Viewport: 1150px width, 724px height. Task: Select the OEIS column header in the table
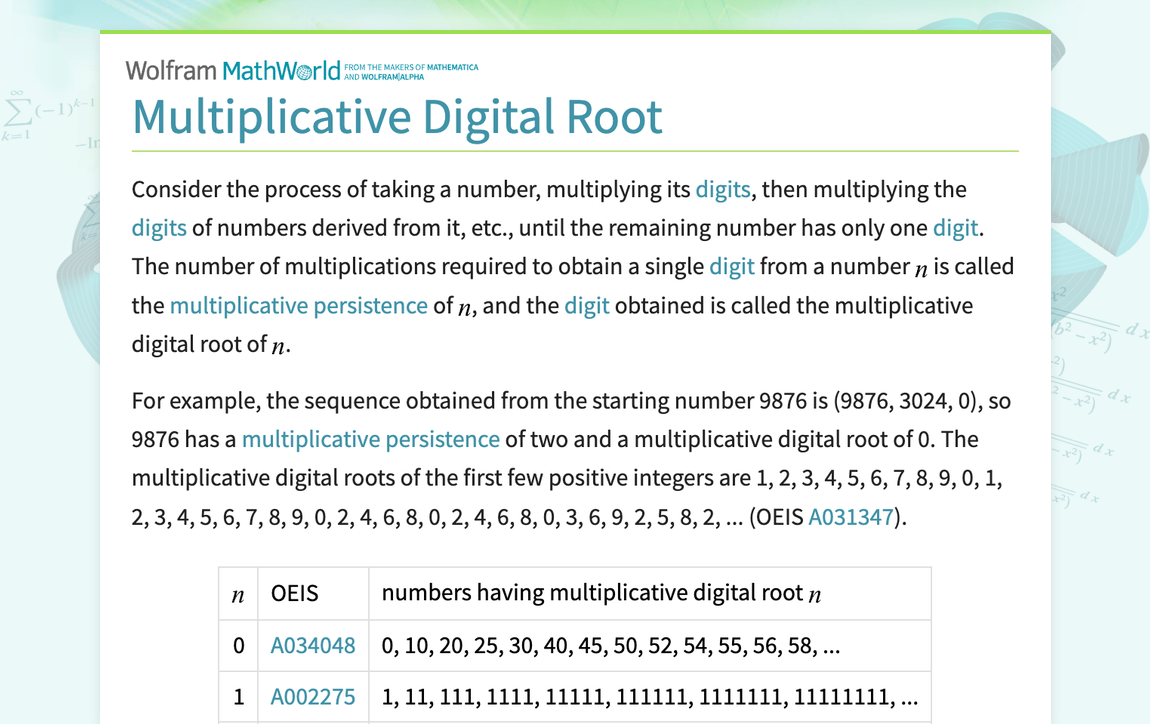click(291, 592)
